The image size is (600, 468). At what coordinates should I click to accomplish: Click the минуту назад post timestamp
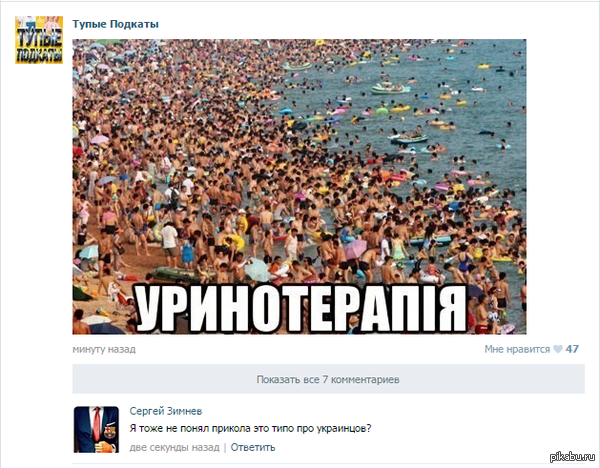104,349
